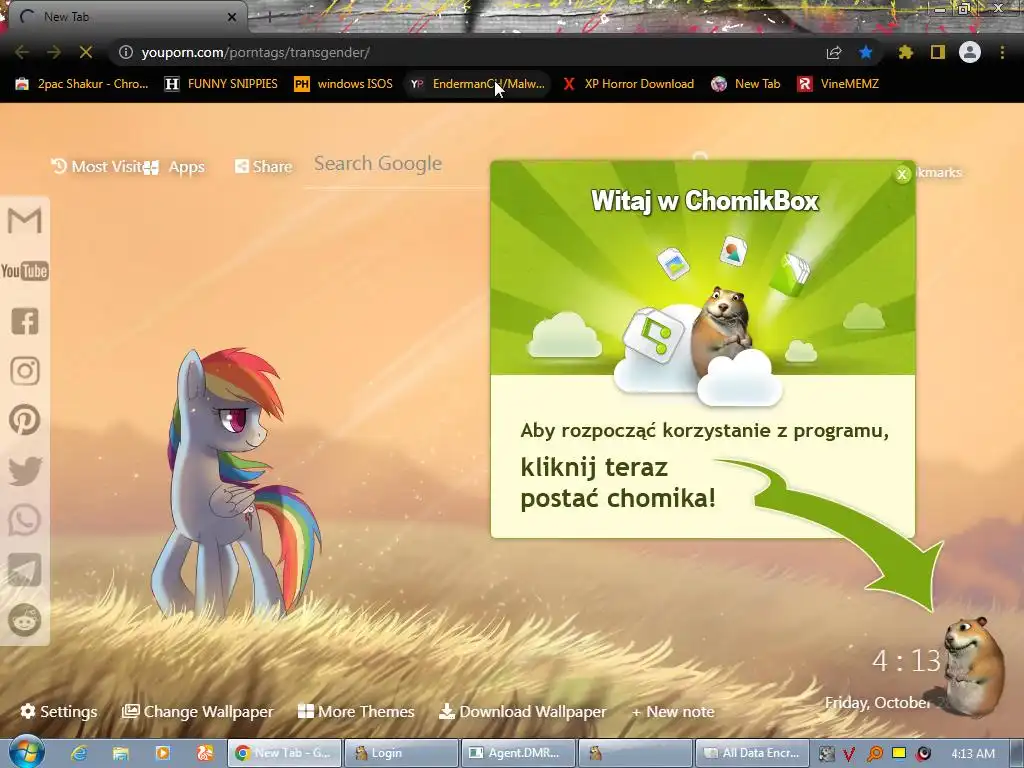Click the bookmark star icon
The image size is (1024, 768).
pyautogui.click(x=866, y=52)
